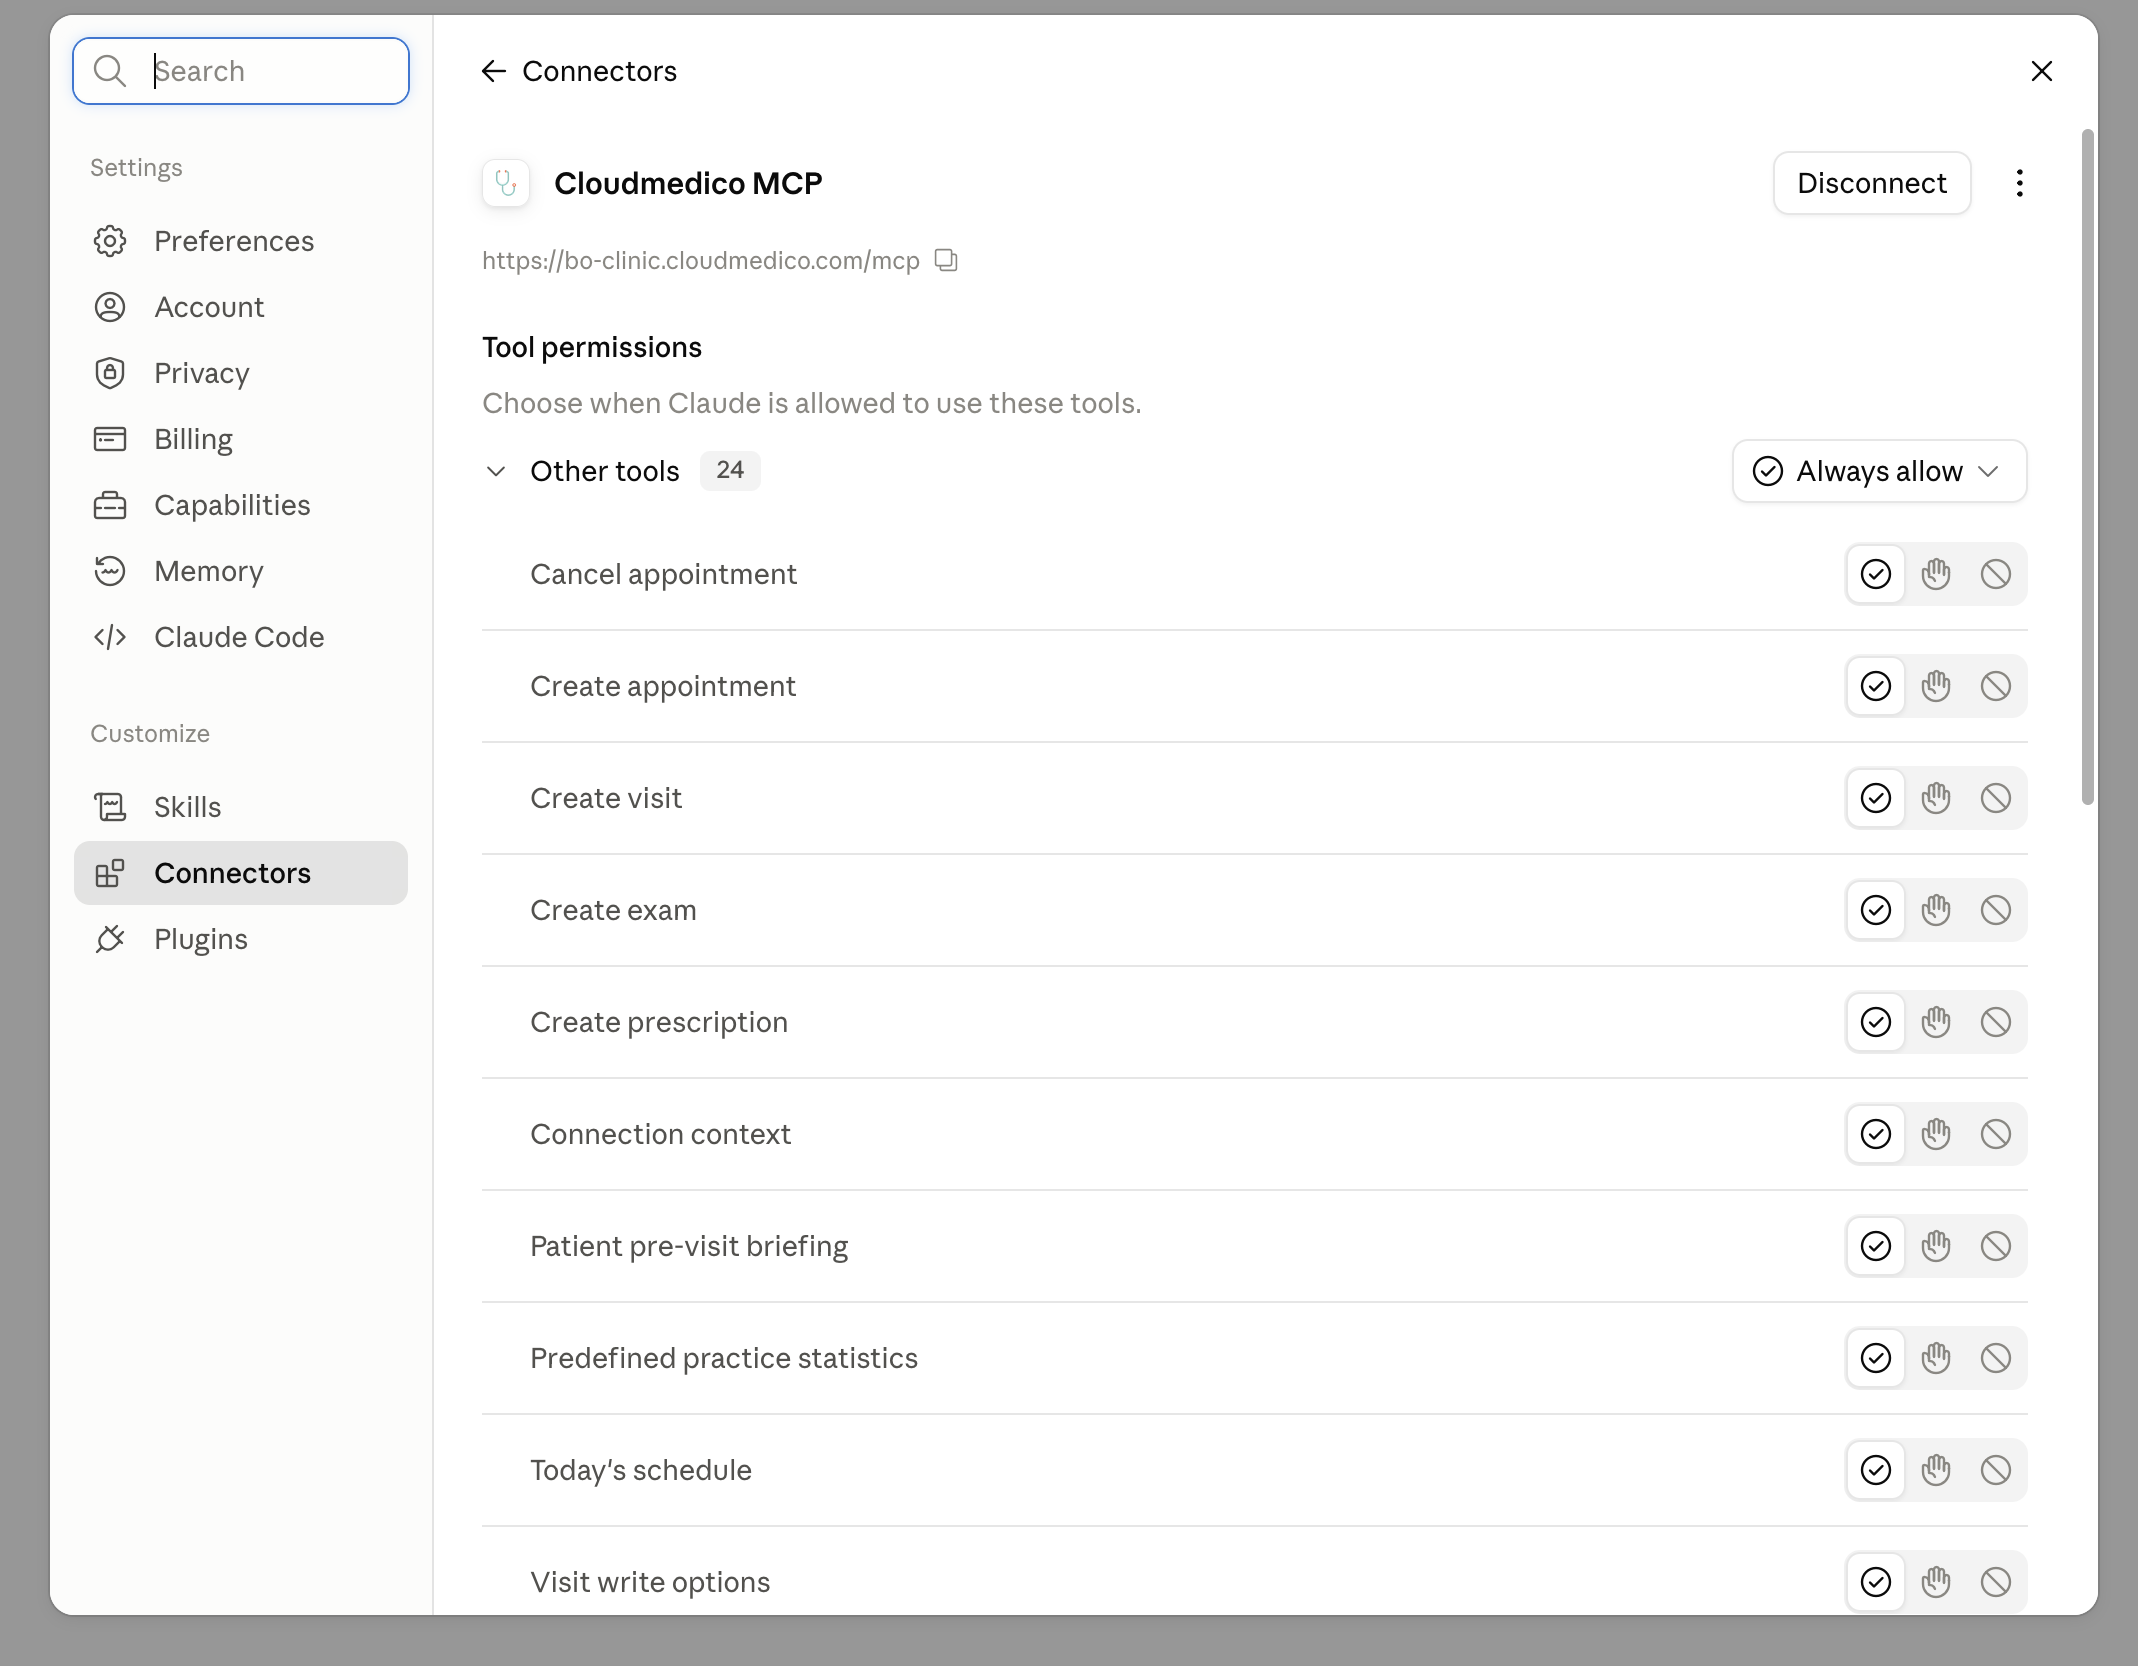
Task: Block the Create appointment tool
Action: coord(1996,686)
